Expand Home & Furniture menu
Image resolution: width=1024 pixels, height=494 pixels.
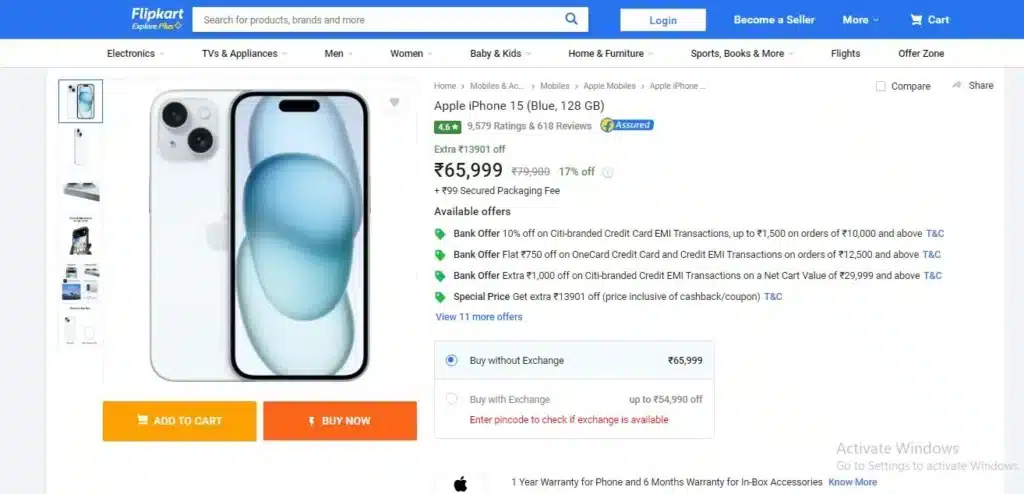point(610,54)
